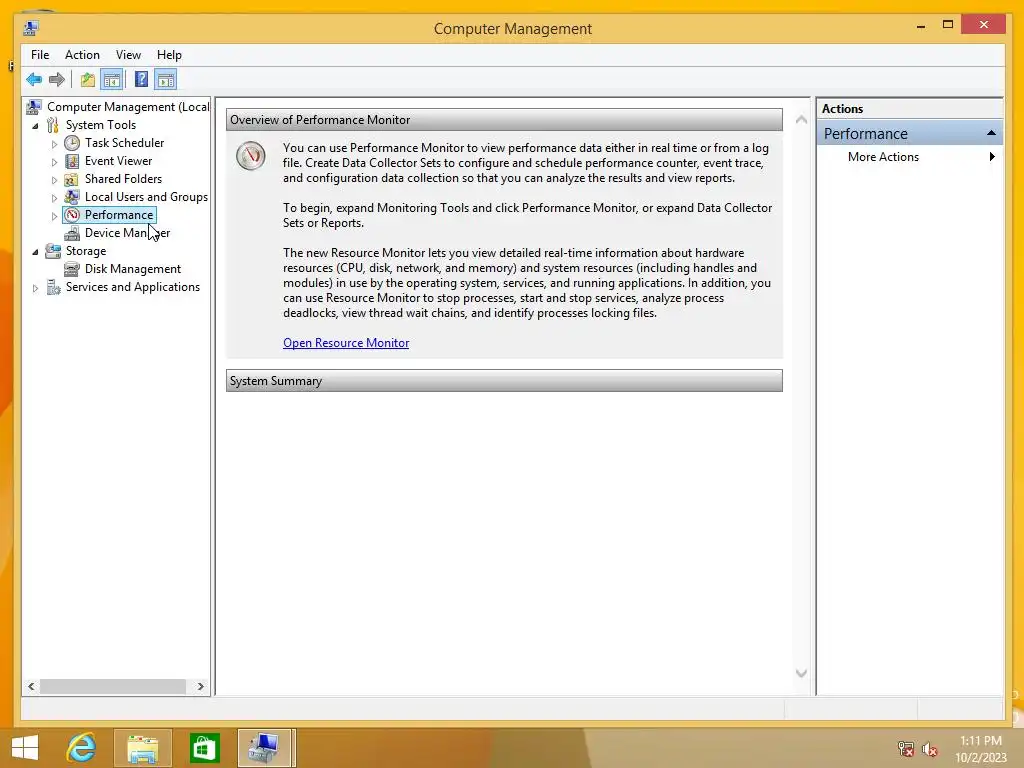This screenshot has height=768, width=1024.
Task: Open the View menu
Action: [128, 55]
